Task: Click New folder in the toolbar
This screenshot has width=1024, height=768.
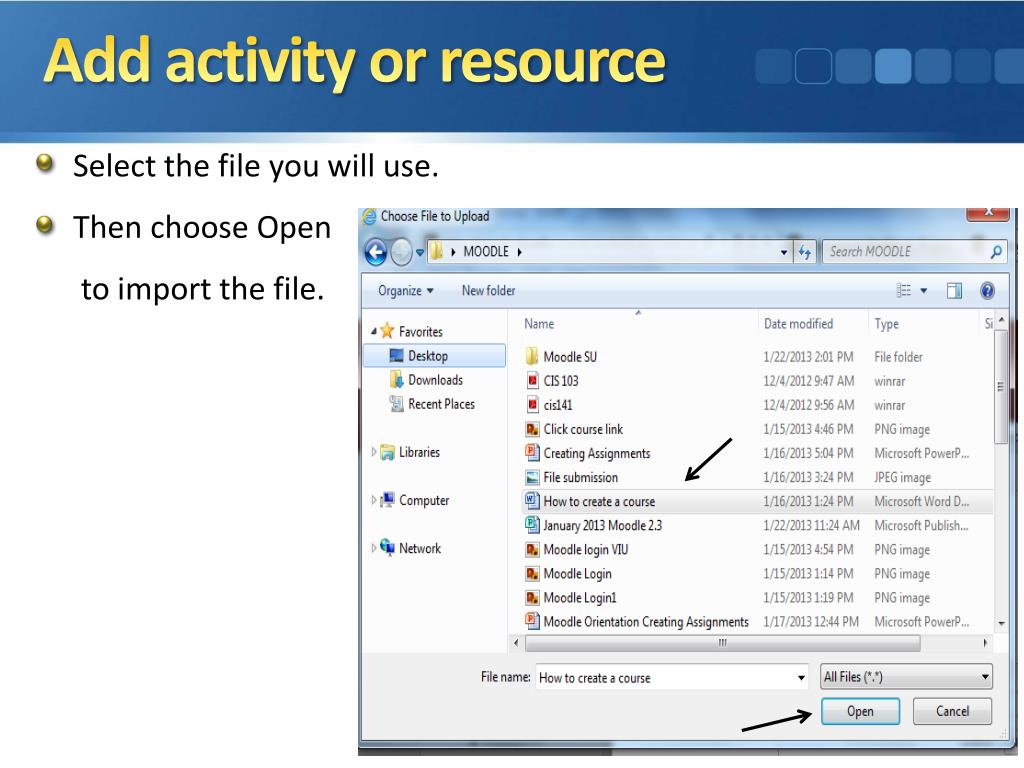Action: coord(488,291)
